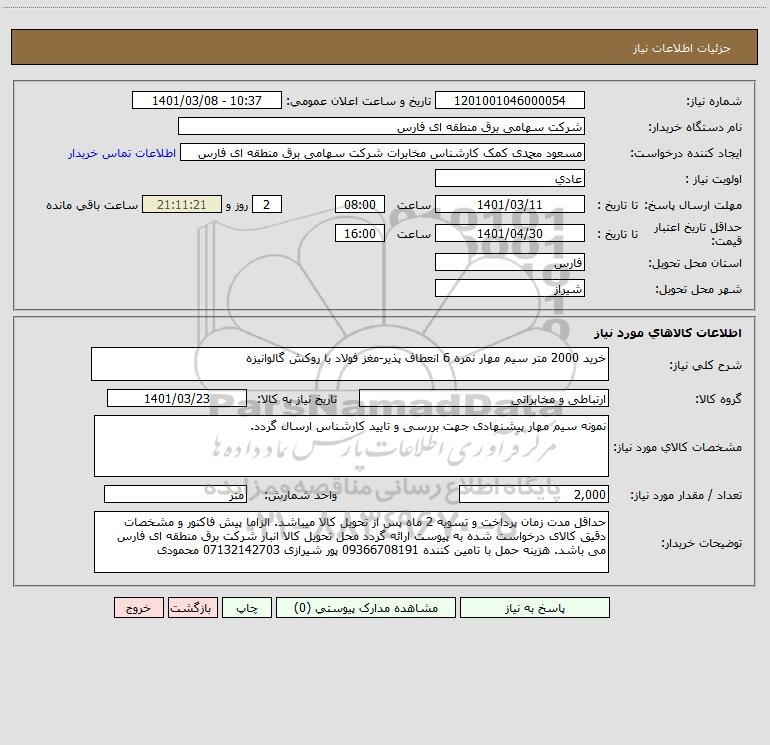Open مشاهده مدارک پیوستی (0) button

(x=366, y=607)
